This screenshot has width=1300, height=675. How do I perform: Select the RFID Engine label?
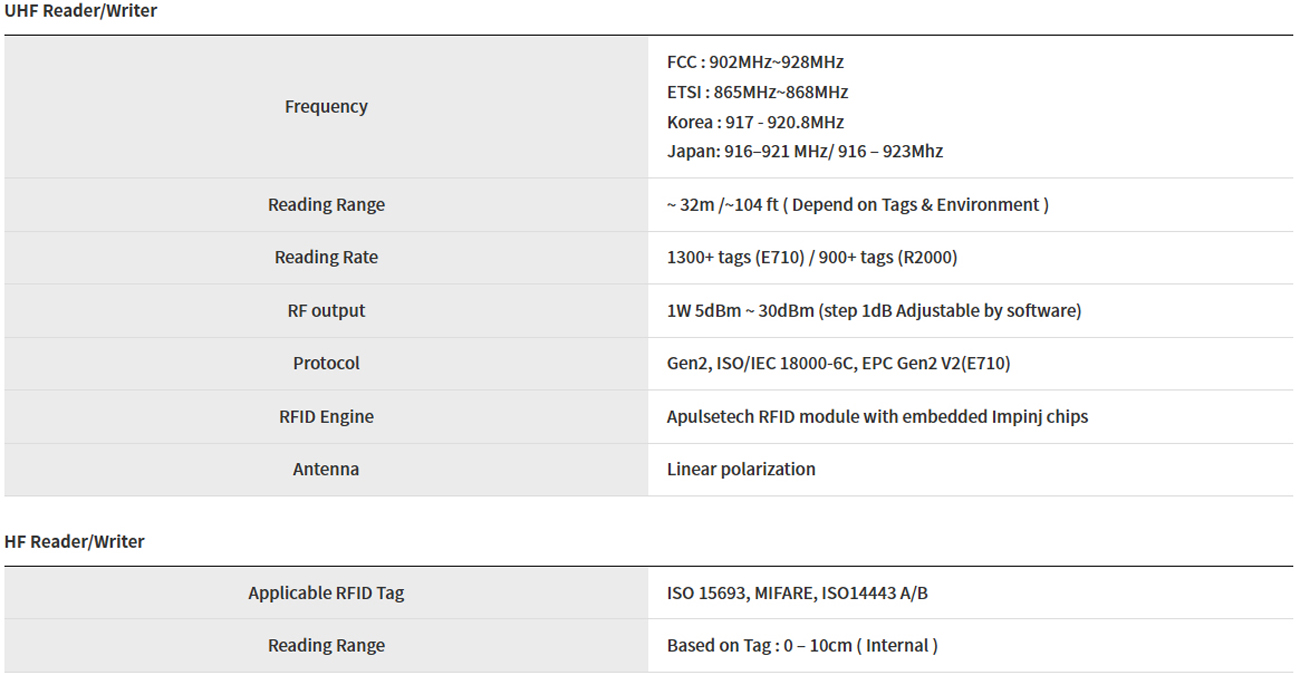coord(326,417)
